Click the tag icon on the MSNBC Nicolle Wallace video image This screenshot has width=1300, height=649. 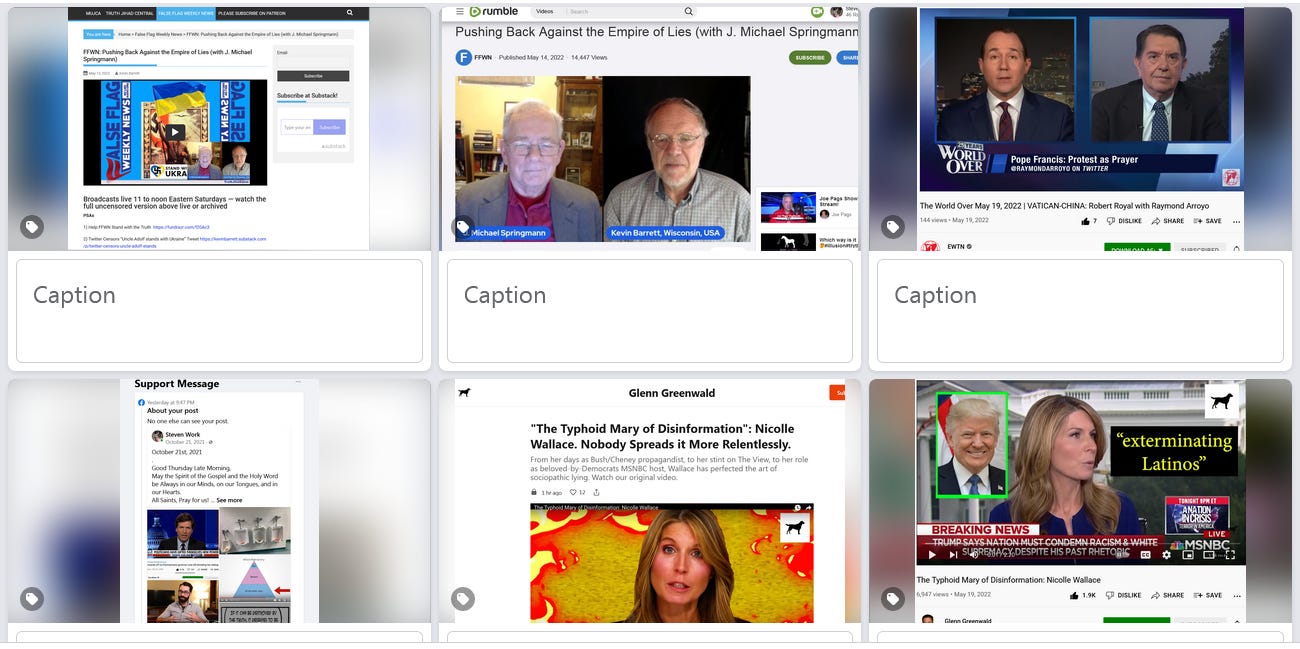[893, 599]
